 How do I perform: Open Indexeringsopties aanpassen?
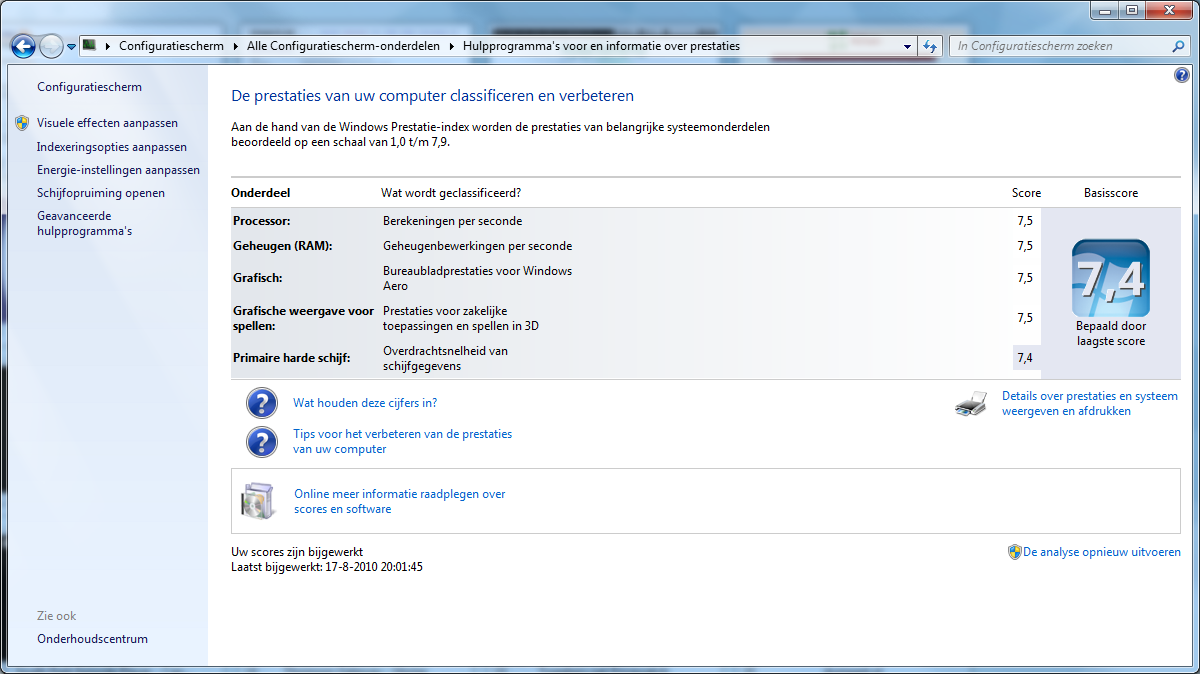(112, 147)
